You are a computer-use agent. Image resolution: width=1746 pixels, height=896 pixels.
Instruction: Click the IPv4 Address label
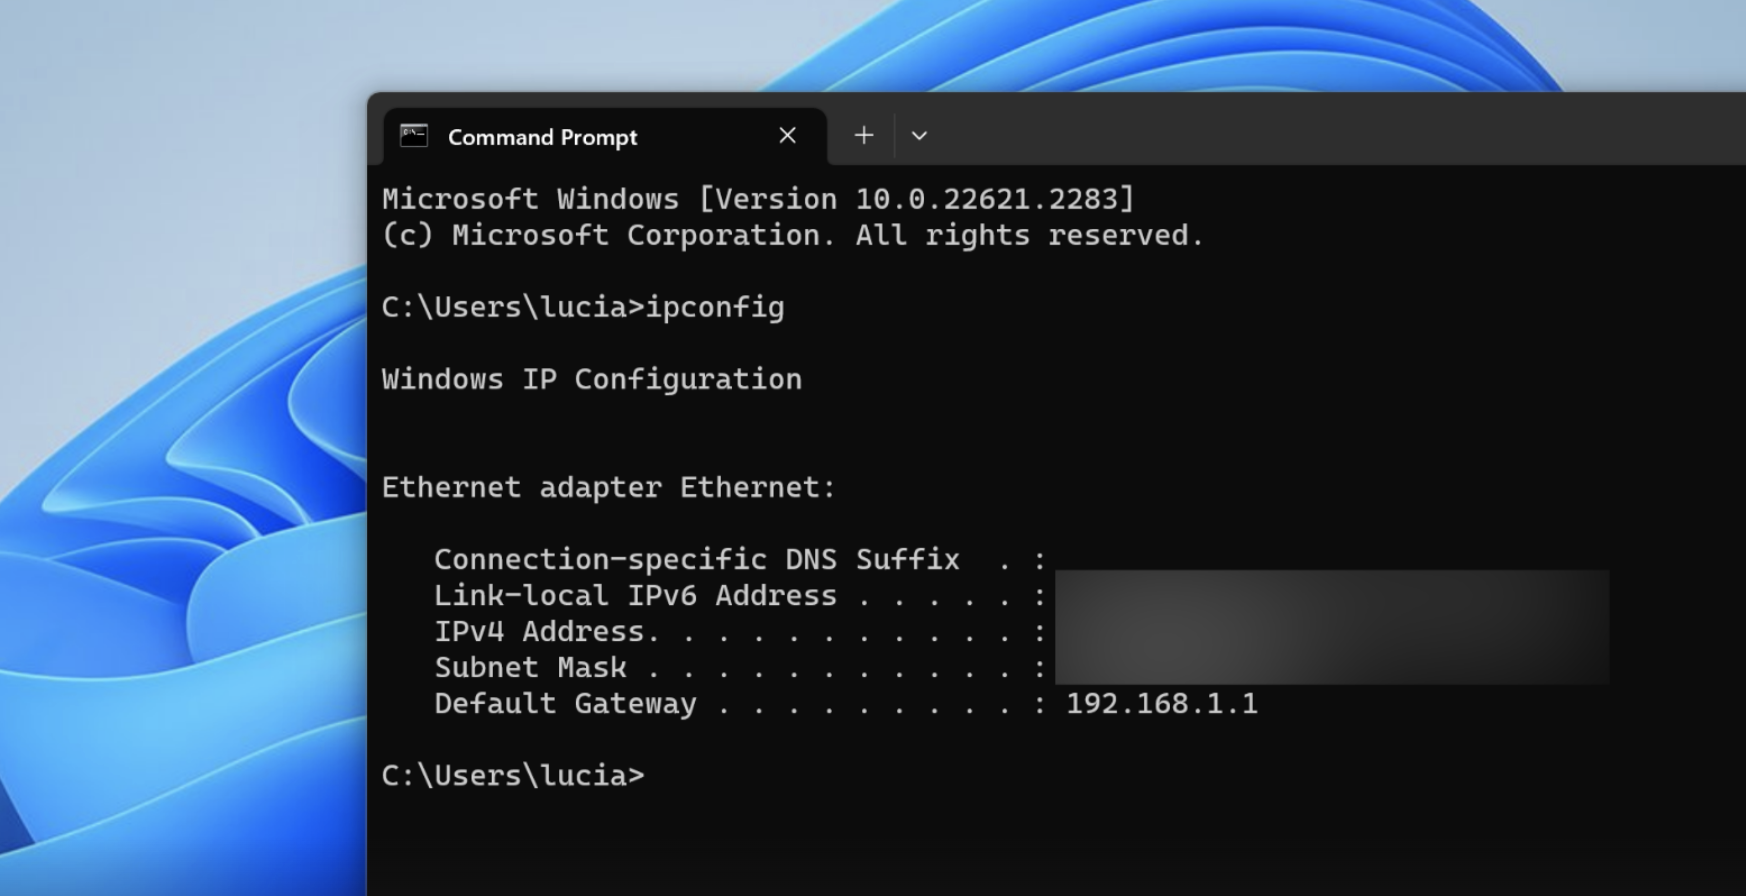tap(540, 632)
